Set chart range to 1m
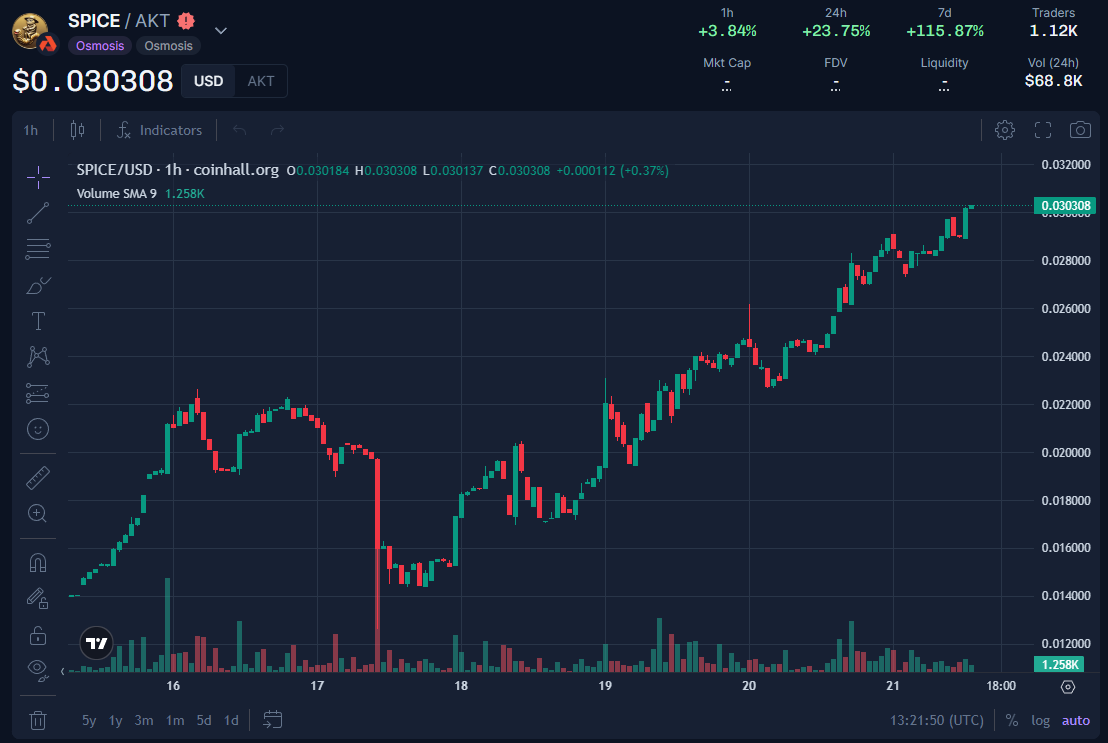Viewport: 1108px width, 743px height. pos(175,720)
